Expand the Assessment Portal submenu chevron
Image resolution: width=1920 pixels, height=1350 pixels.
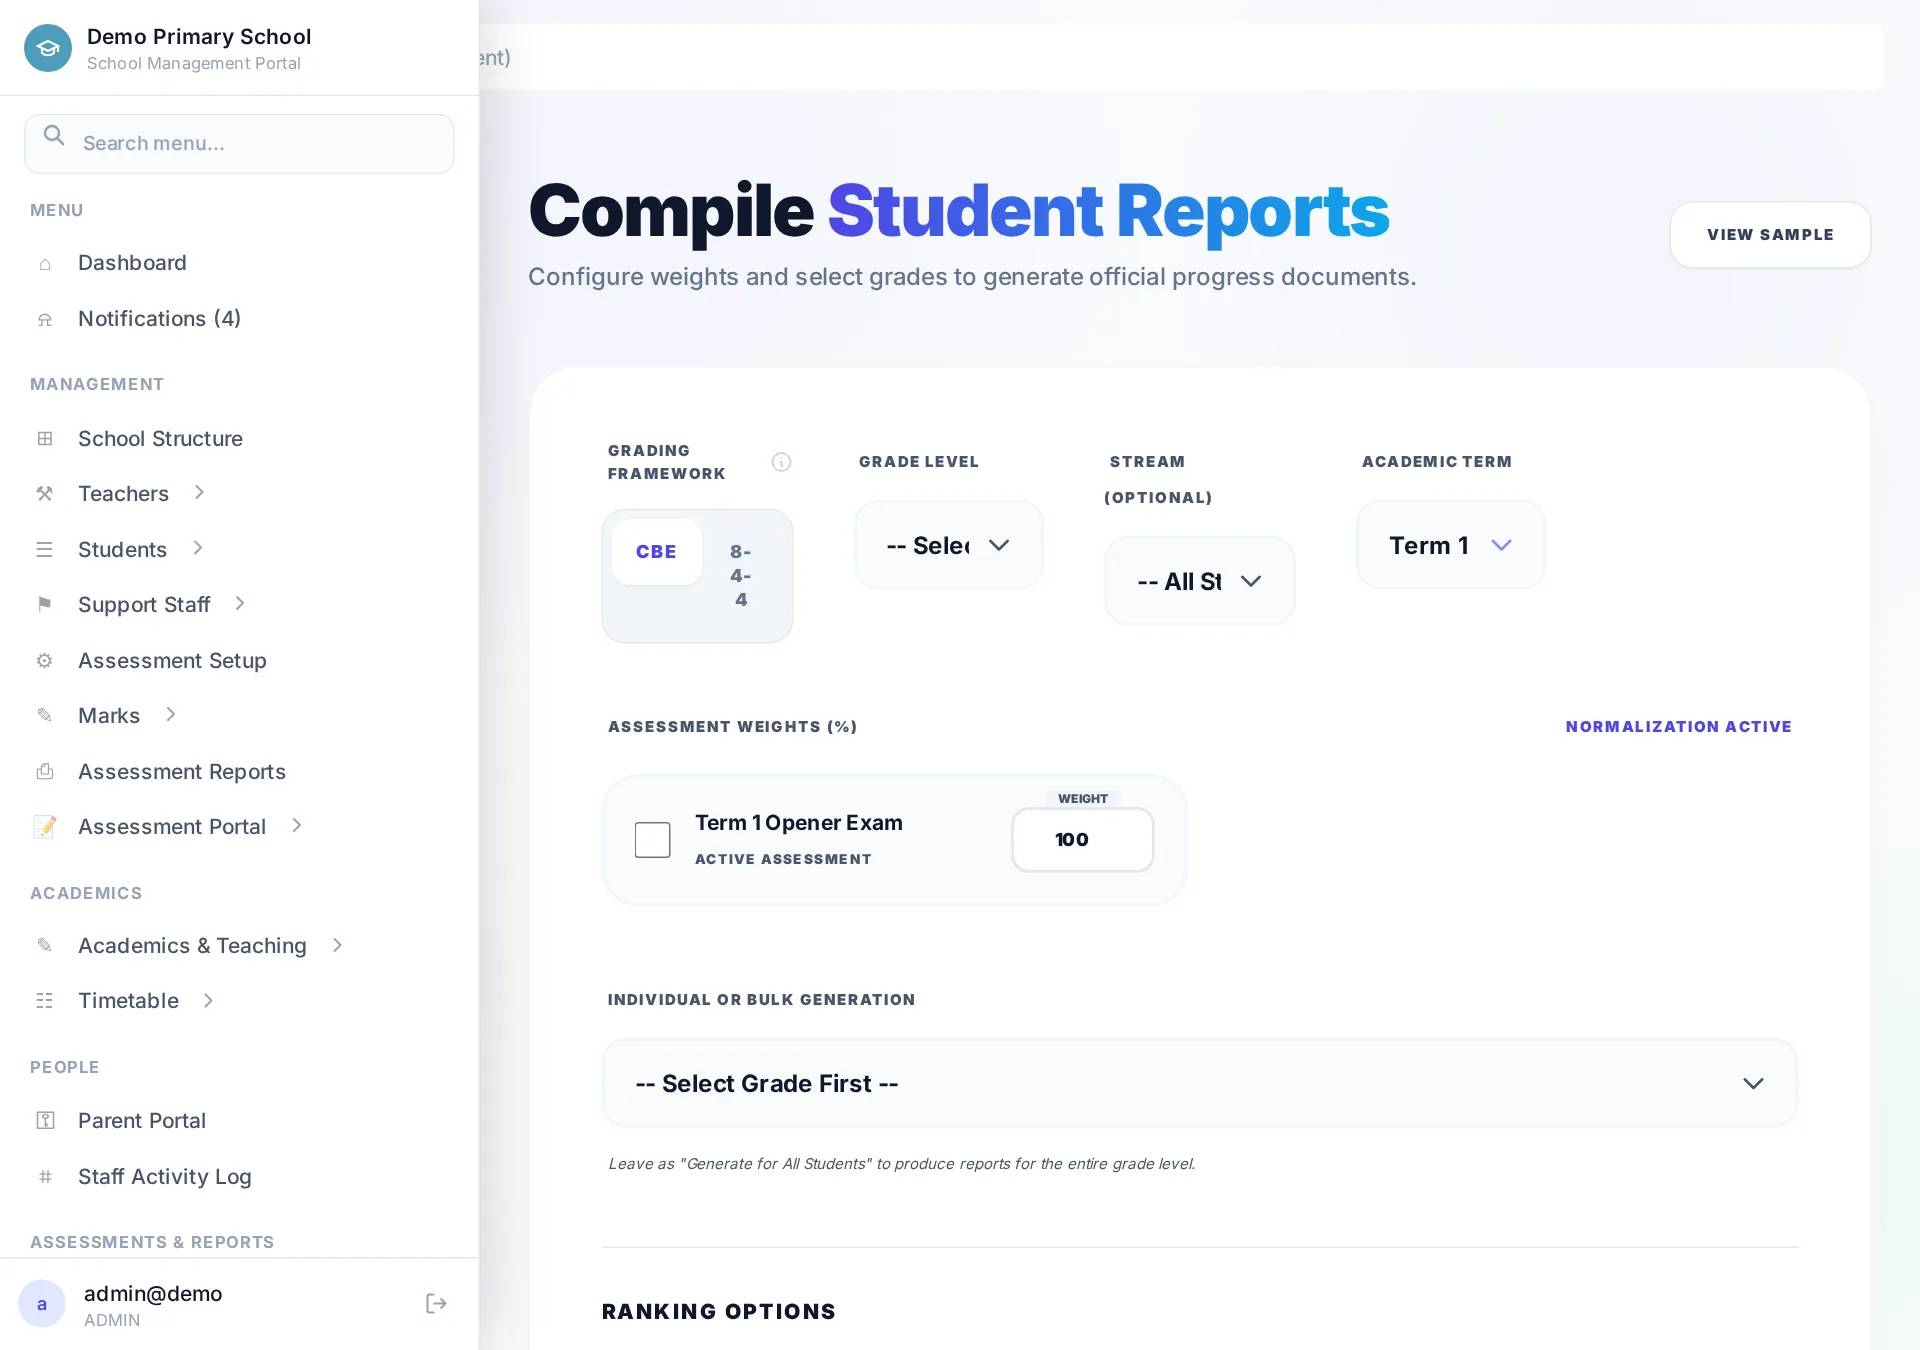(296, 825)
